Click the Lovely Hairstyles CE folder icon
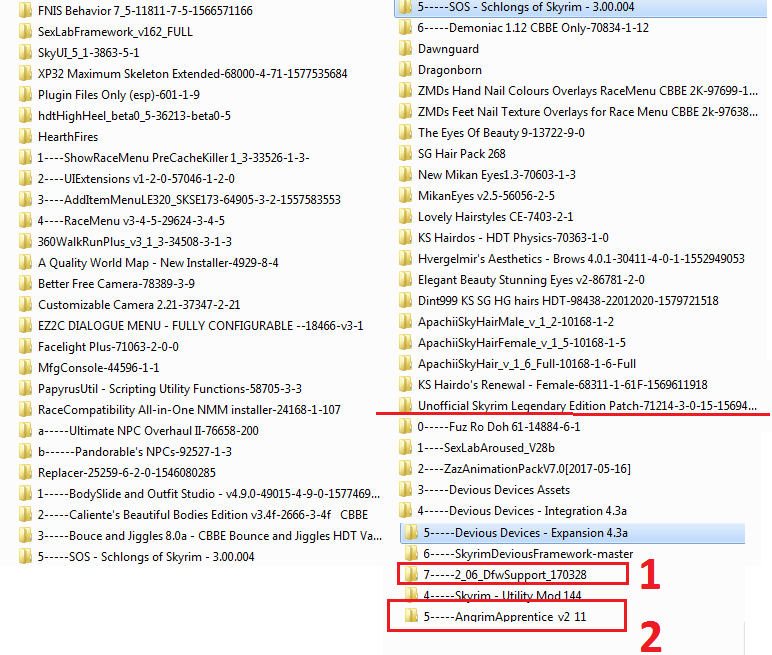Screen dimensions: 772x655 (406, 217)
